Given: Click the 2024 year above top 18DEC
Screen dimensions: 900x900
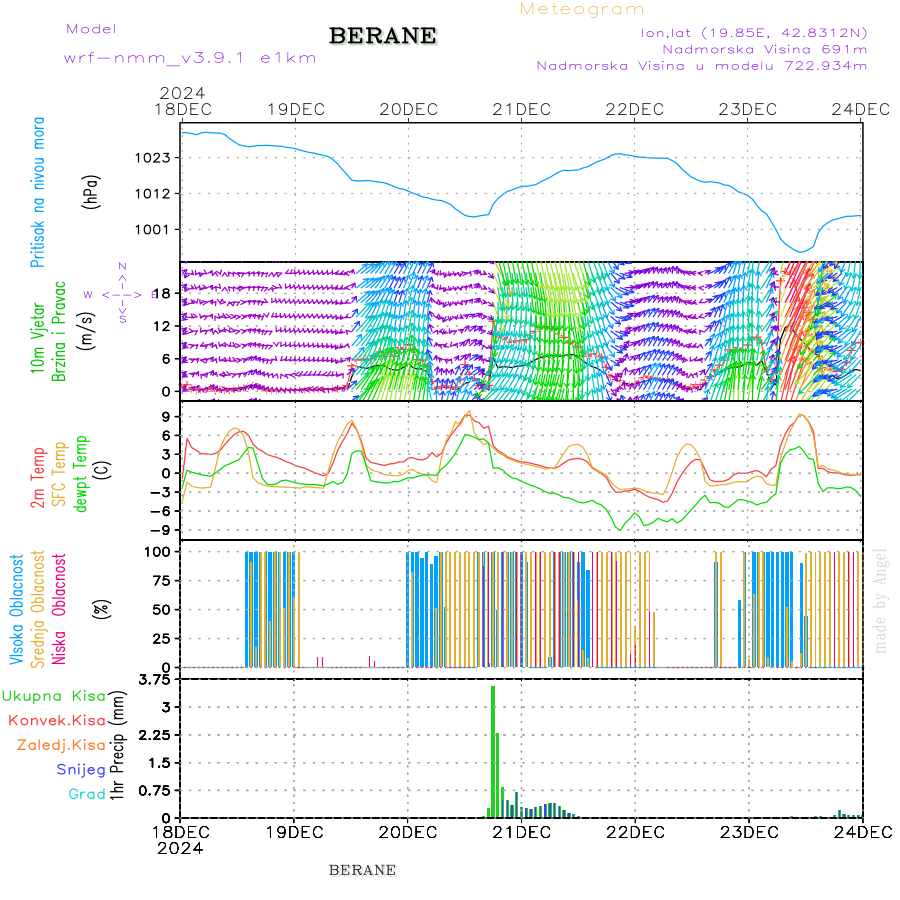Looking at the screenshot, I should point(182,93).
